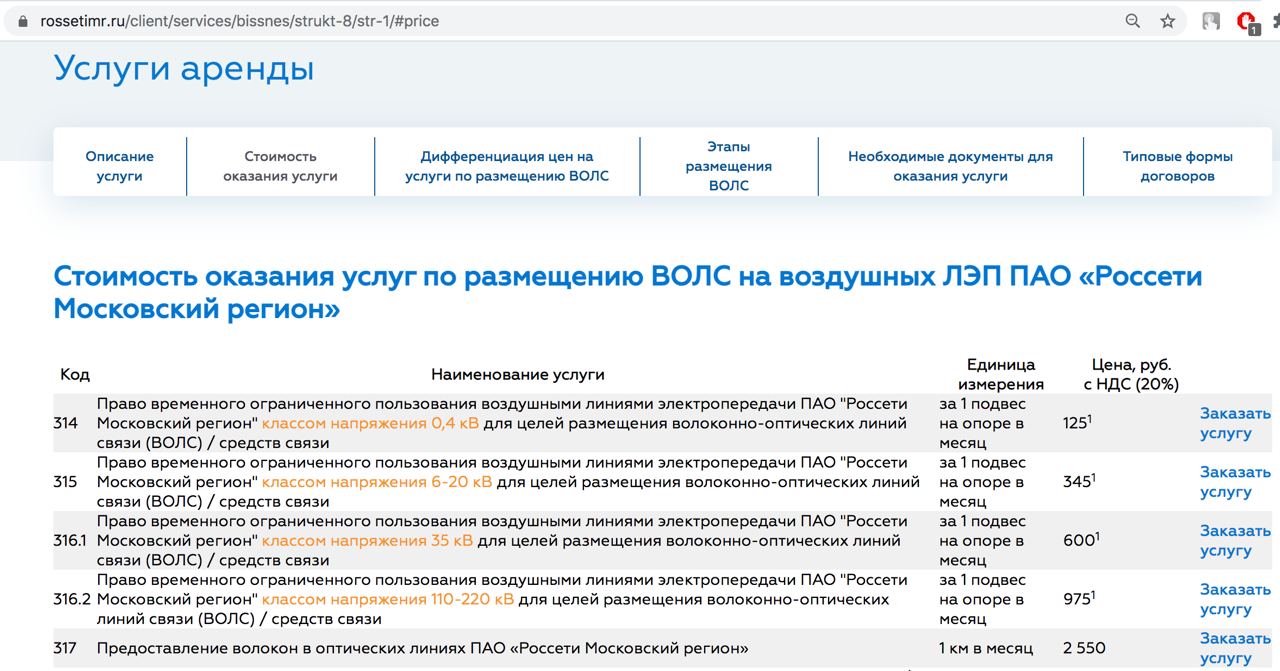Click code cell 315
Image resolution: width=1280 pixels, height=671 pixels.
click(x=65, y=482)
